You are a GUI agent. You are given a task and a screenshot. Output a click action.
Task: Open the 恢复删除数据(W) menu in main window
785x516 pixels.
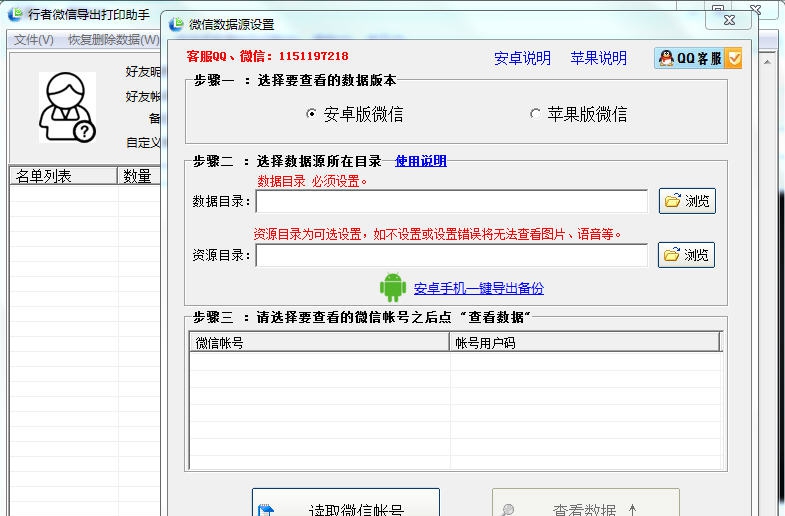(x=113, y=40)
